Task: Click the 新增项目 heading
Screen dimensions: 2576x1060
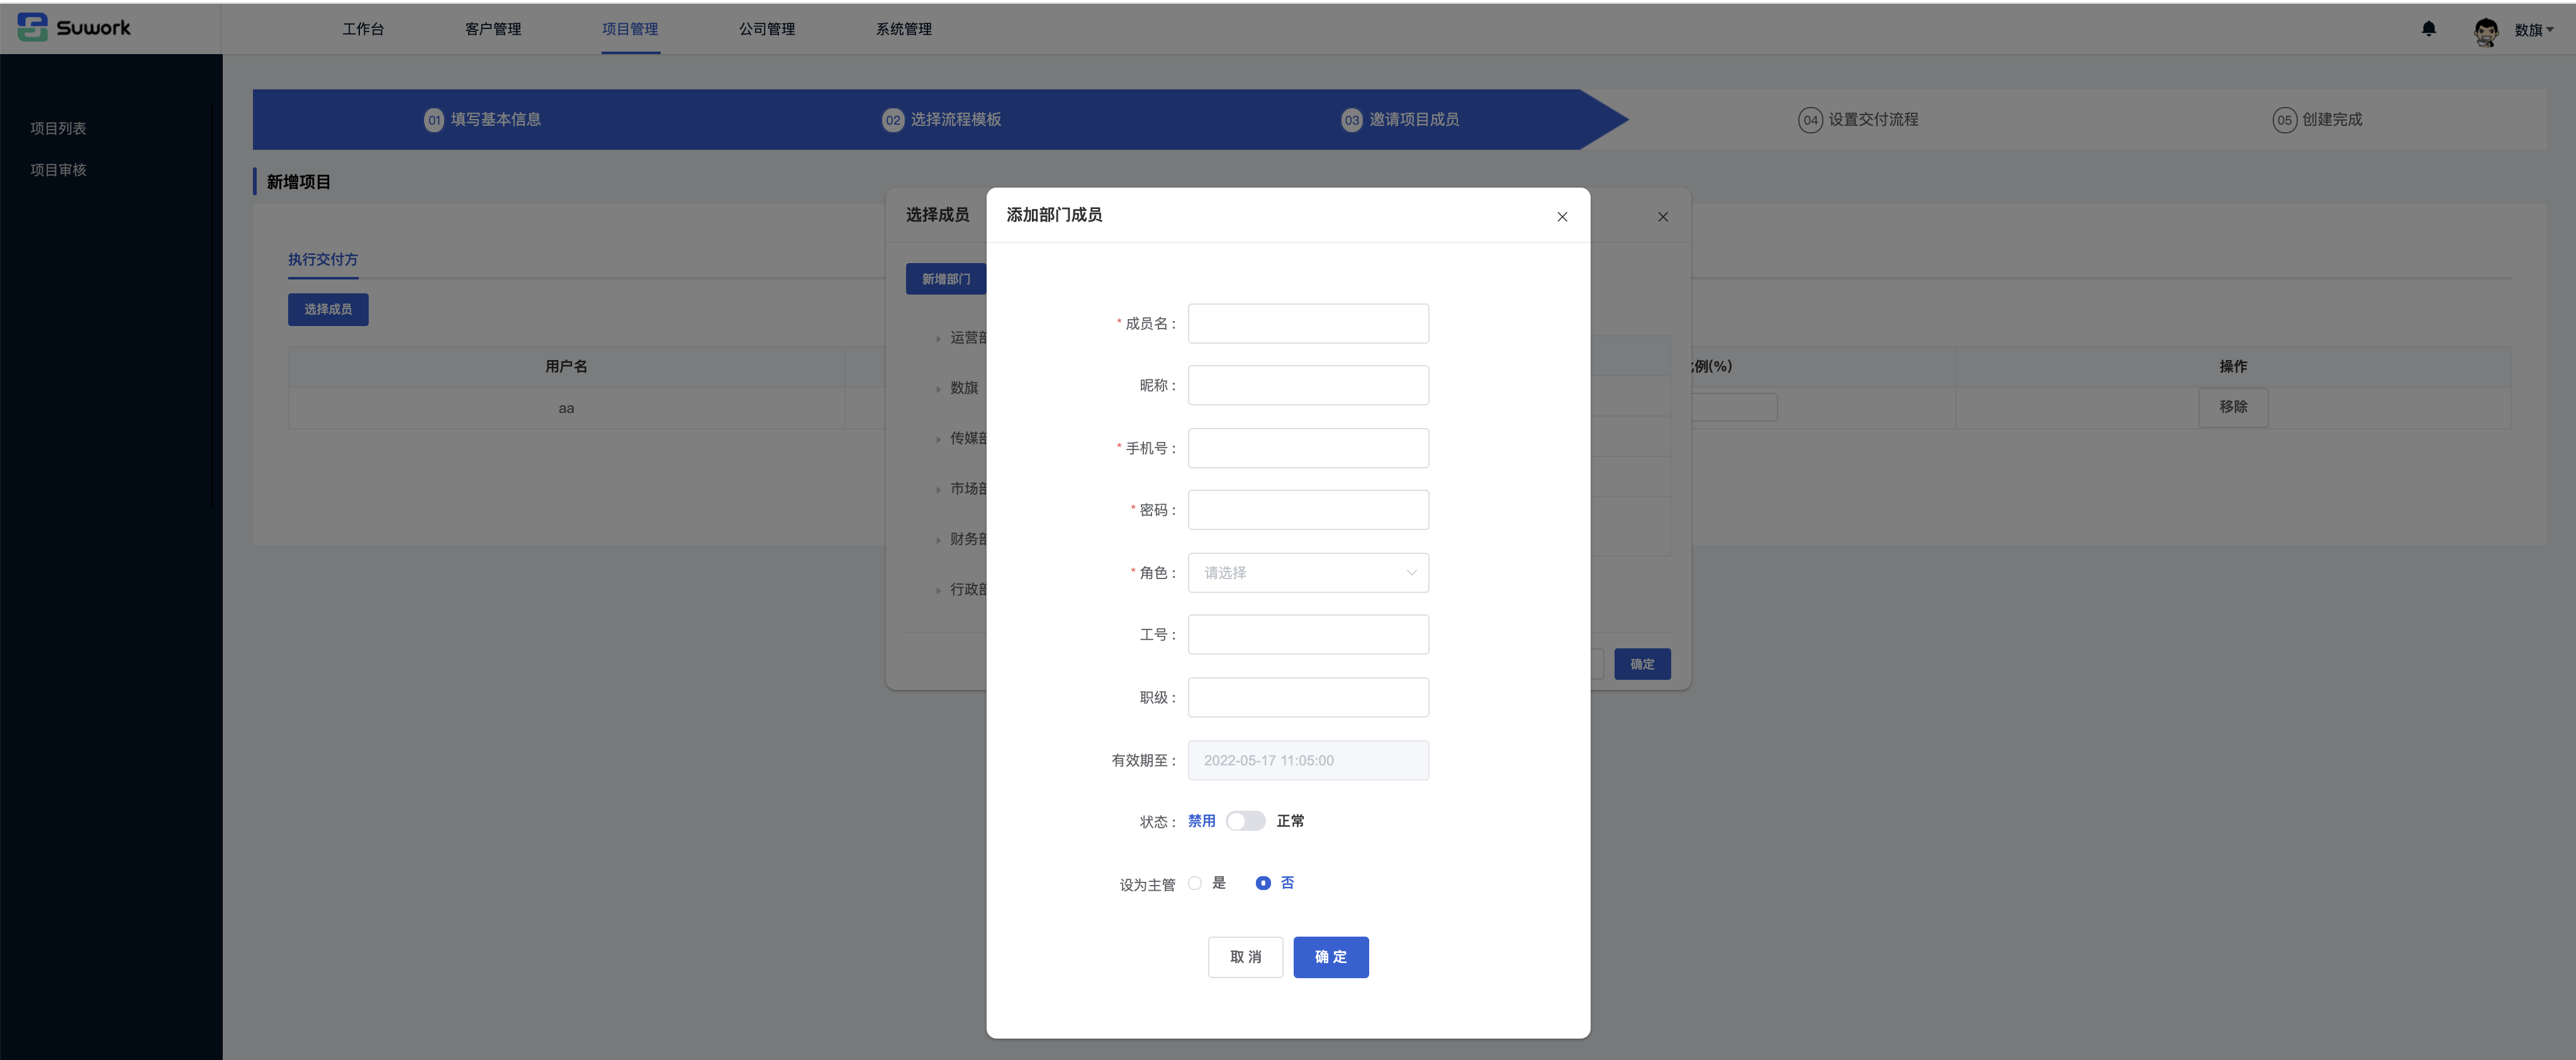Action: (298, 182)
